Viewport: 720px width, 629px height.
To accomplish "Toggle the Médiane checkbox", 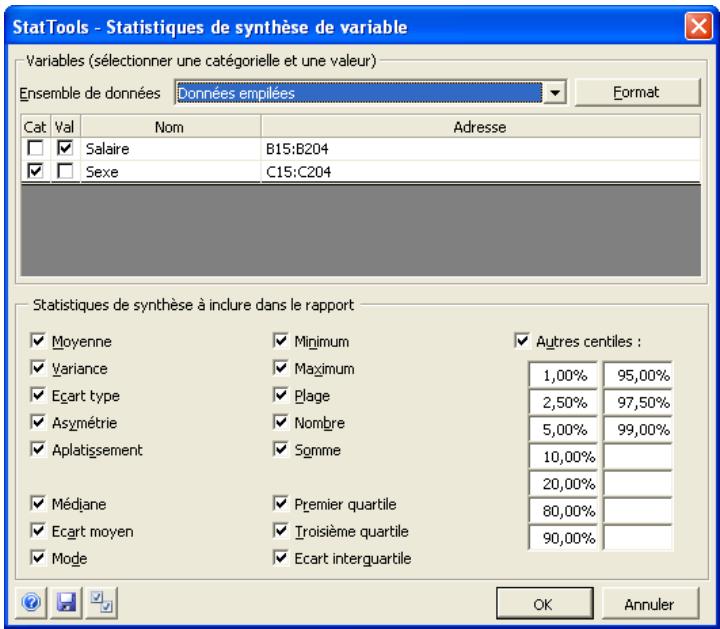I will coord(38,503).
